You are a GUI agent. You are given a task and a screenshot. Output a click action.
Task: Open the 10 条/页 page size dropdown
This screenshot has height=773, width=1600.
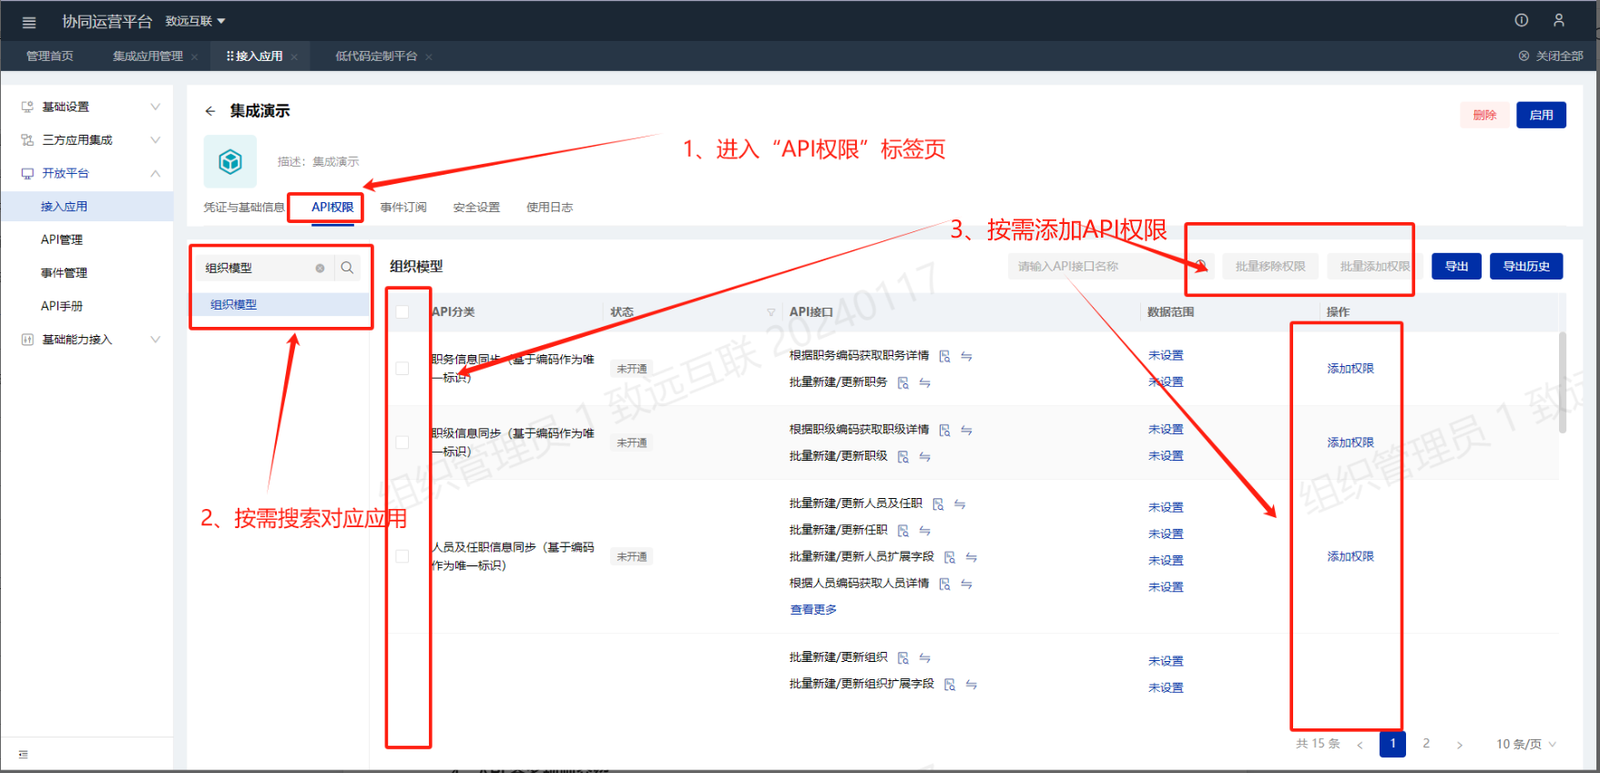pyautogui.click(x=1526, y=744)
